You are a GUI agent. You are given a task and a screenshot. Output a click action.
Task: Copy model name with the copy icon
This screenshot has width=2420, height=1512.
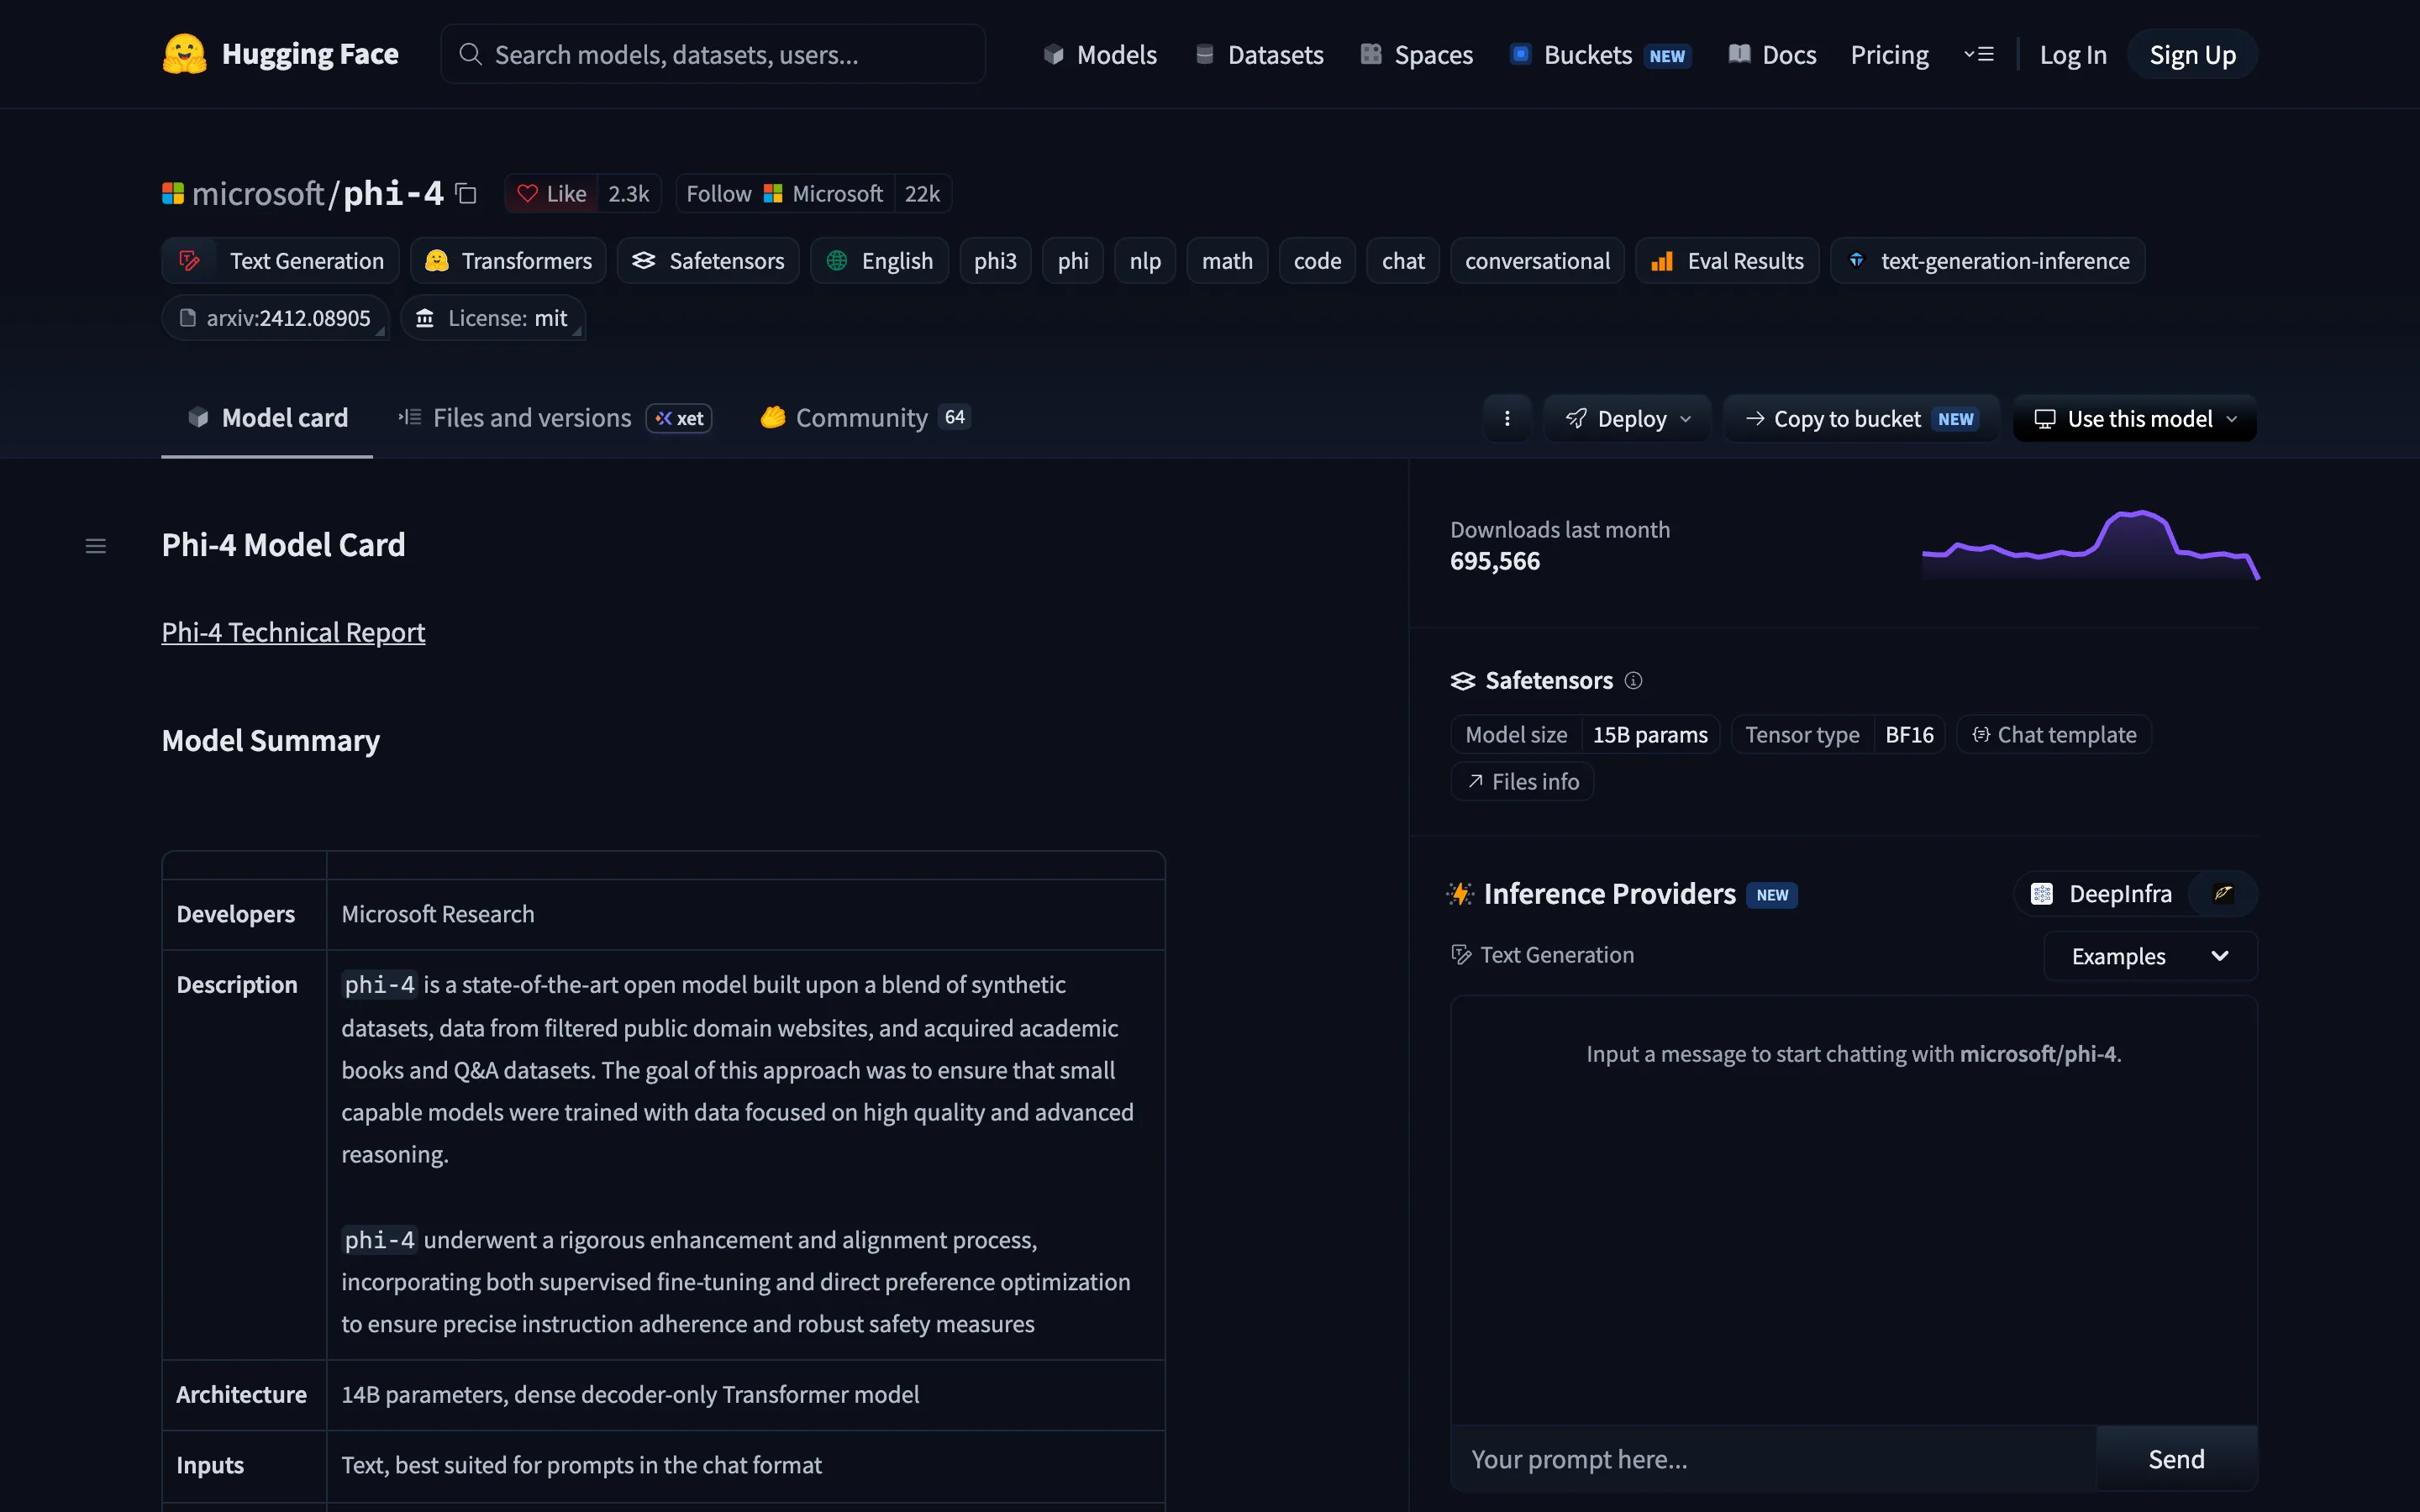466,193
